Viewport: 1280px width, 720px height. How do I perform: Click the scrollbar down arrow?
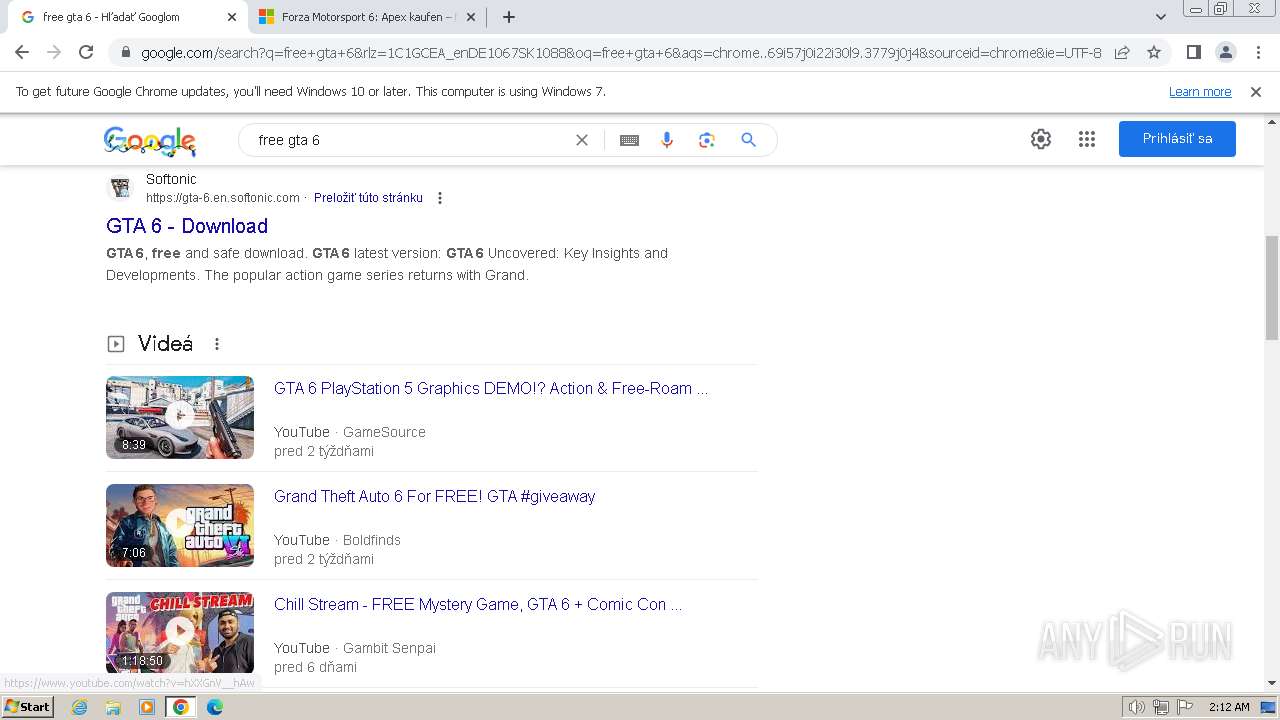pyautogui.click(x=1272, y=683)
